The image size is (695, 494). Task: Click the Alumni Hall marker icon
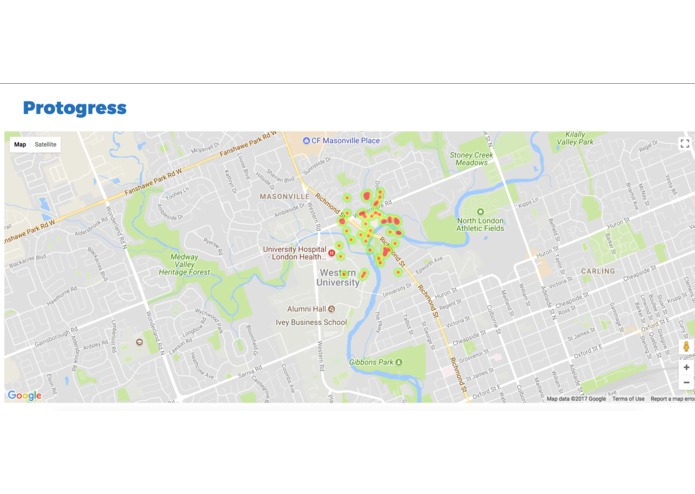coord(331,309)
